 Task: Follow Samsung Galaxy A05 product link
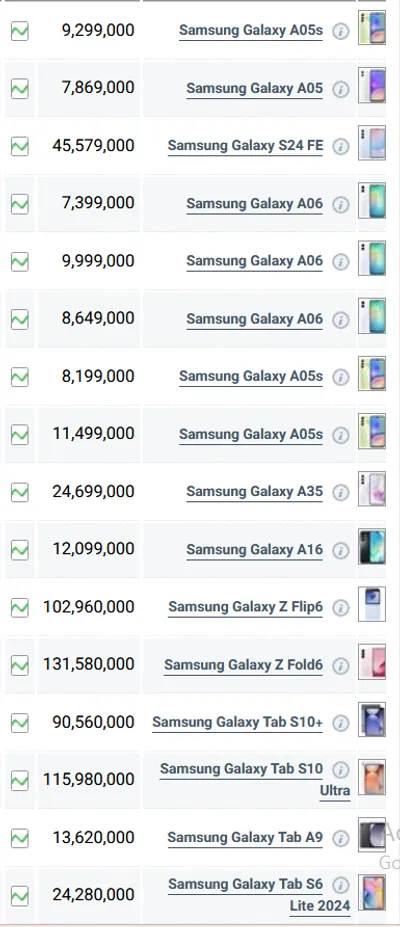(x=255, y=89)
